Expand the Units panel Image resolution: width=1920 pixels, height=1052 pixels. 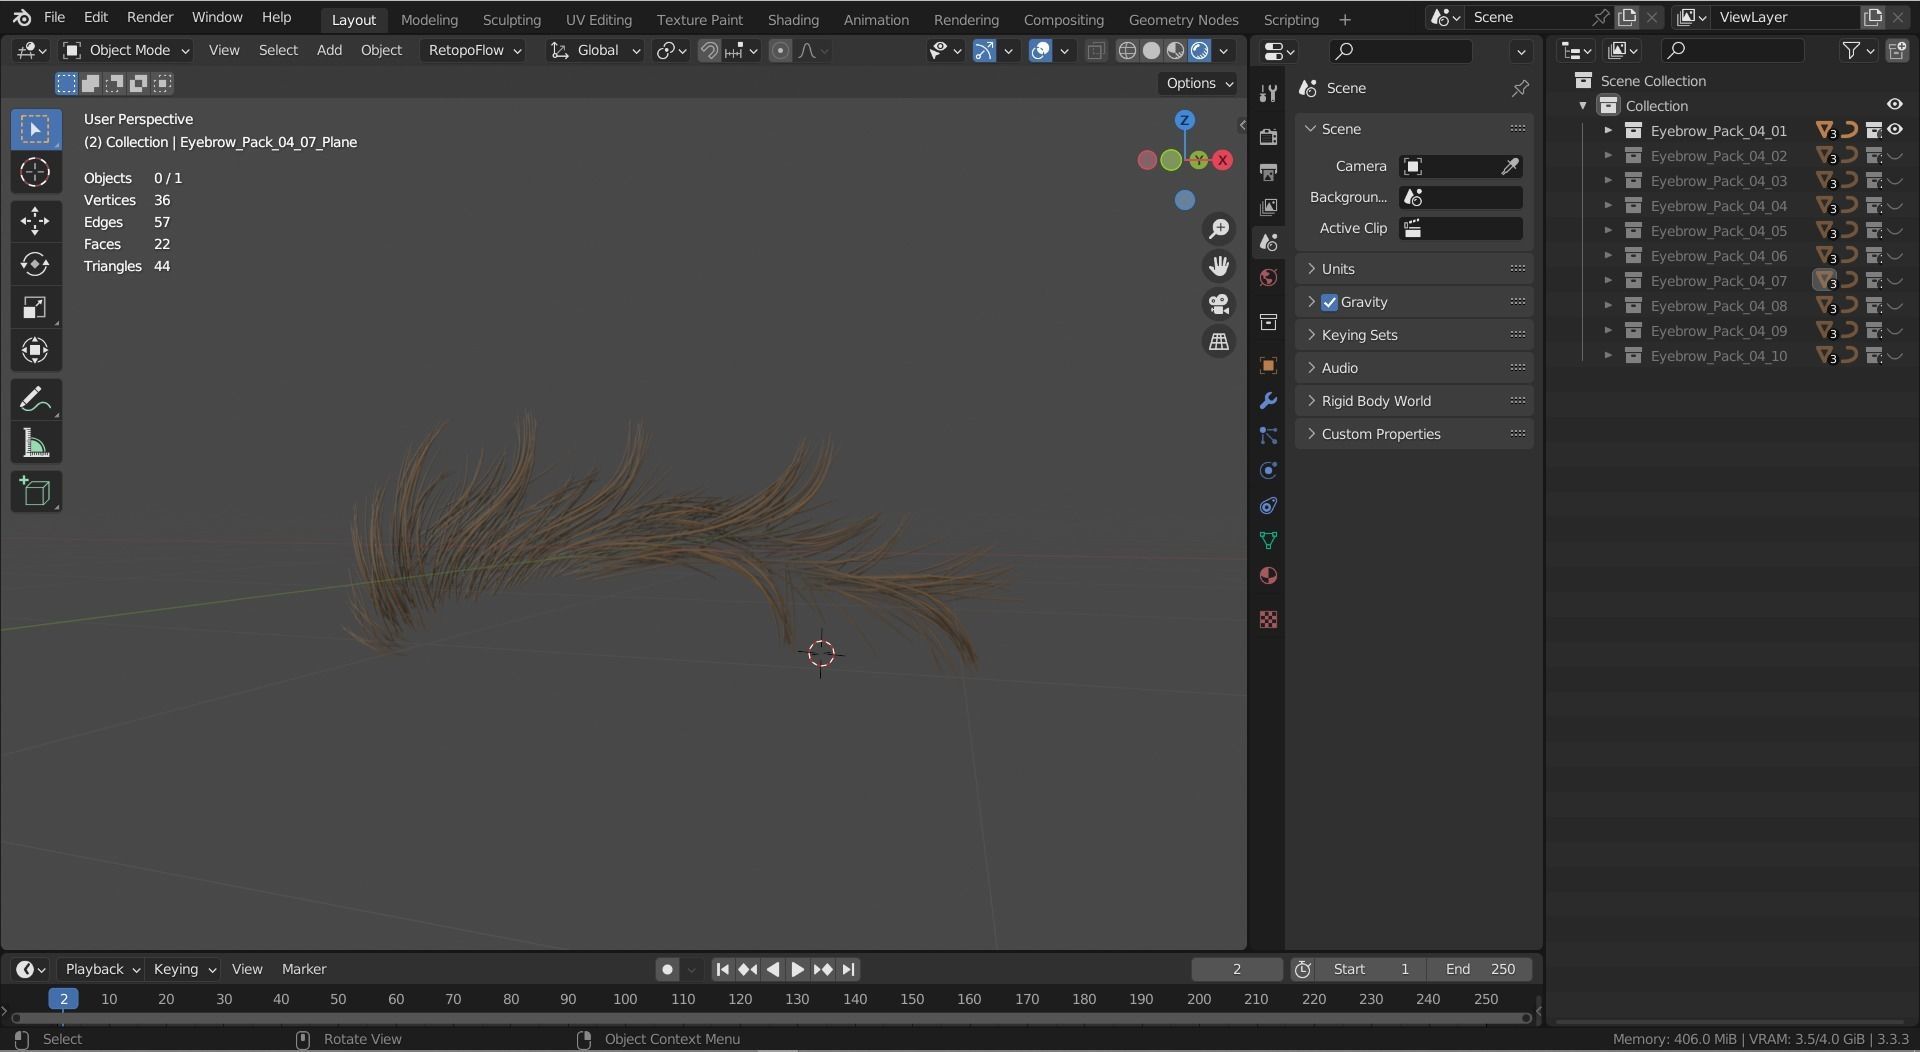point(1414,269)
